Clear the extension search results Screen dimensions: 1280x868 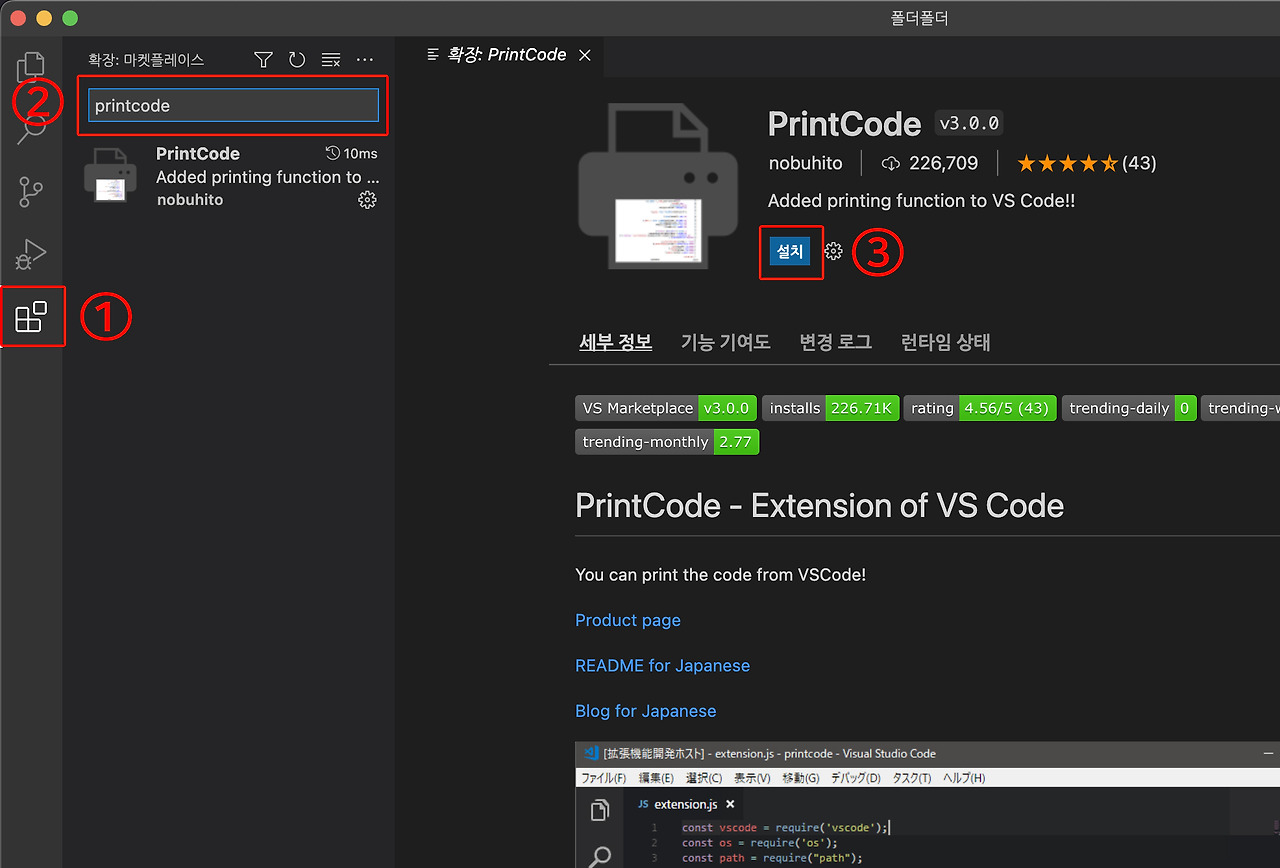(x=330, y=59)
